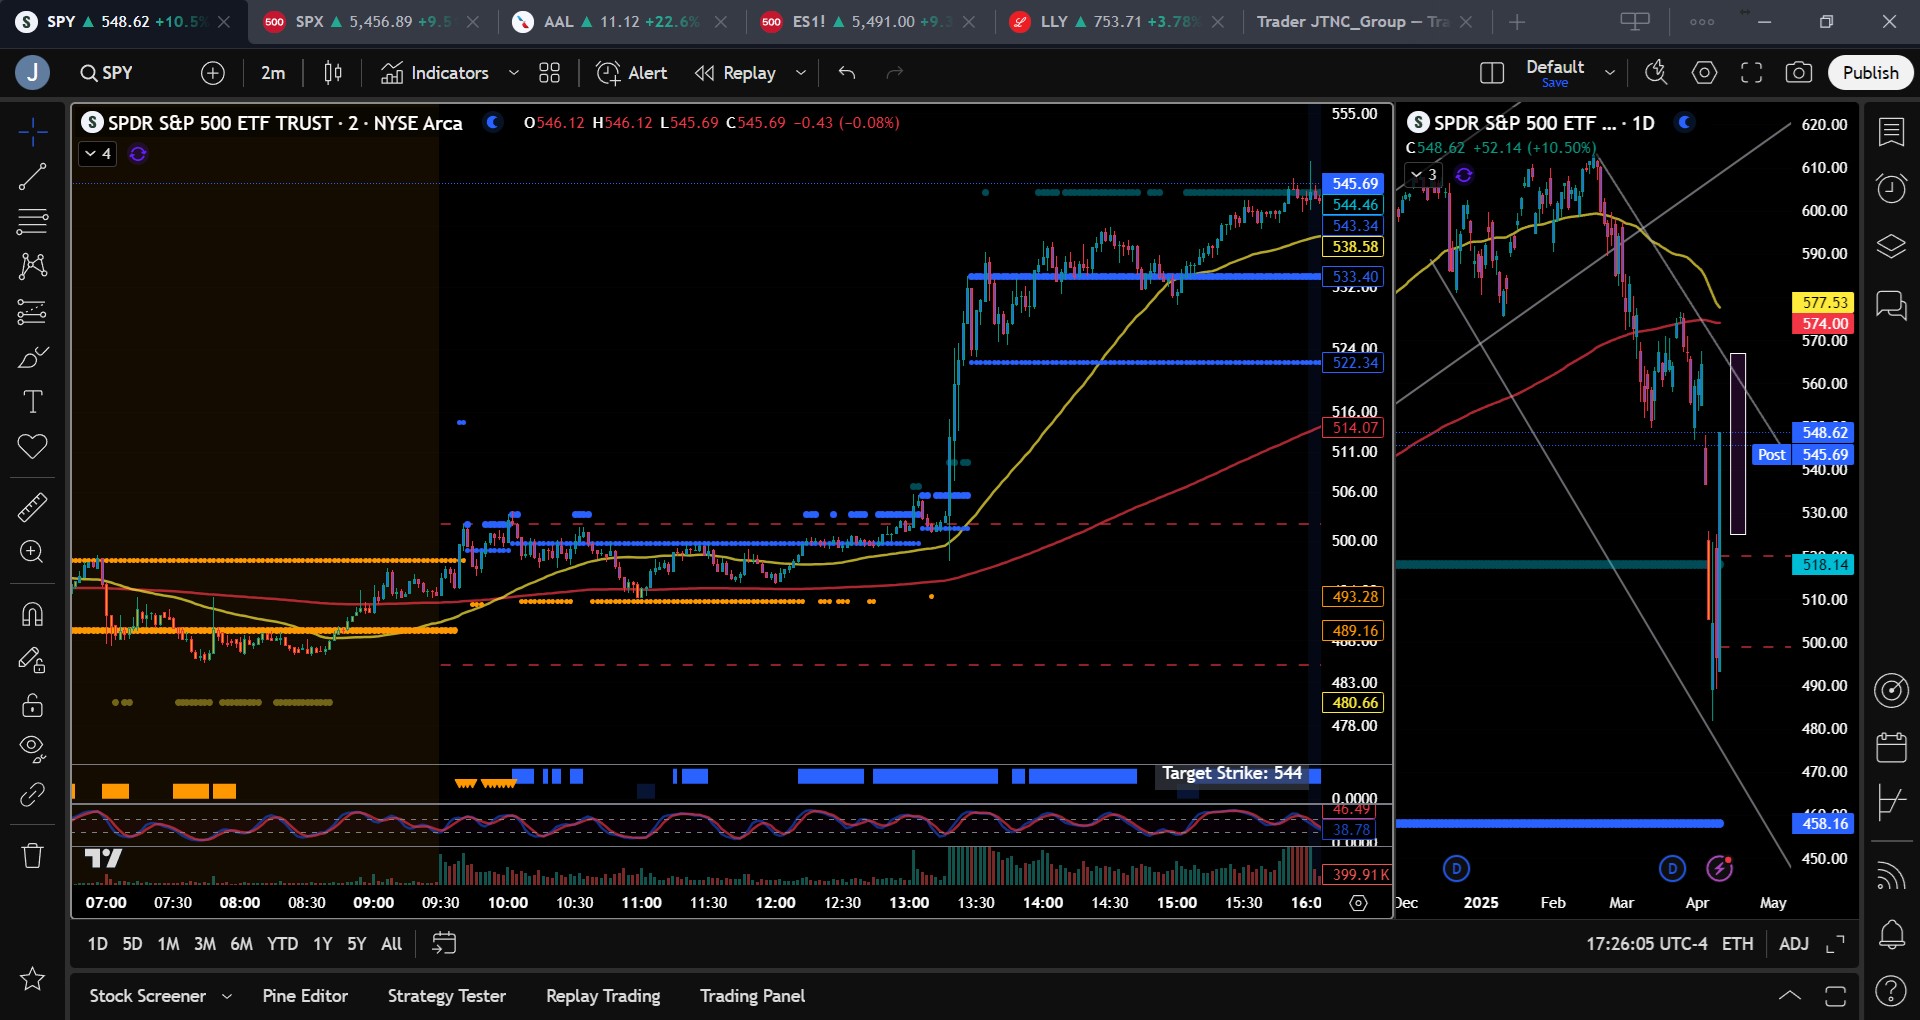Toggle the ADJ adjusted data setting

coord(1794,944)
